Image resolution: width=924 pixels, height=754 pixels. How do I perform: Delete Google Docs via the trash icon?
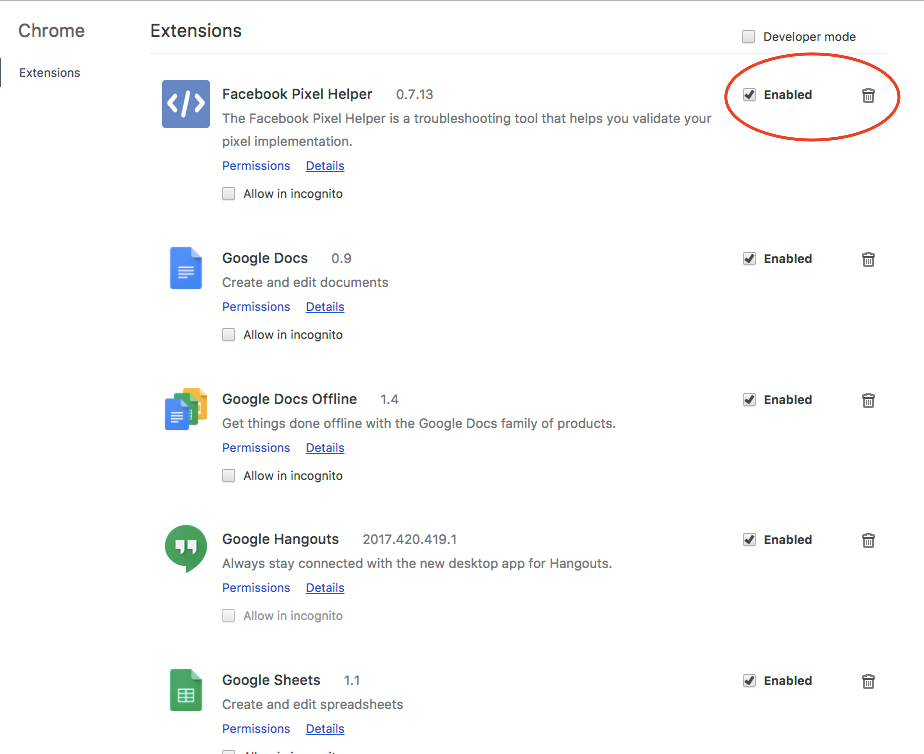tap(868, 258)
